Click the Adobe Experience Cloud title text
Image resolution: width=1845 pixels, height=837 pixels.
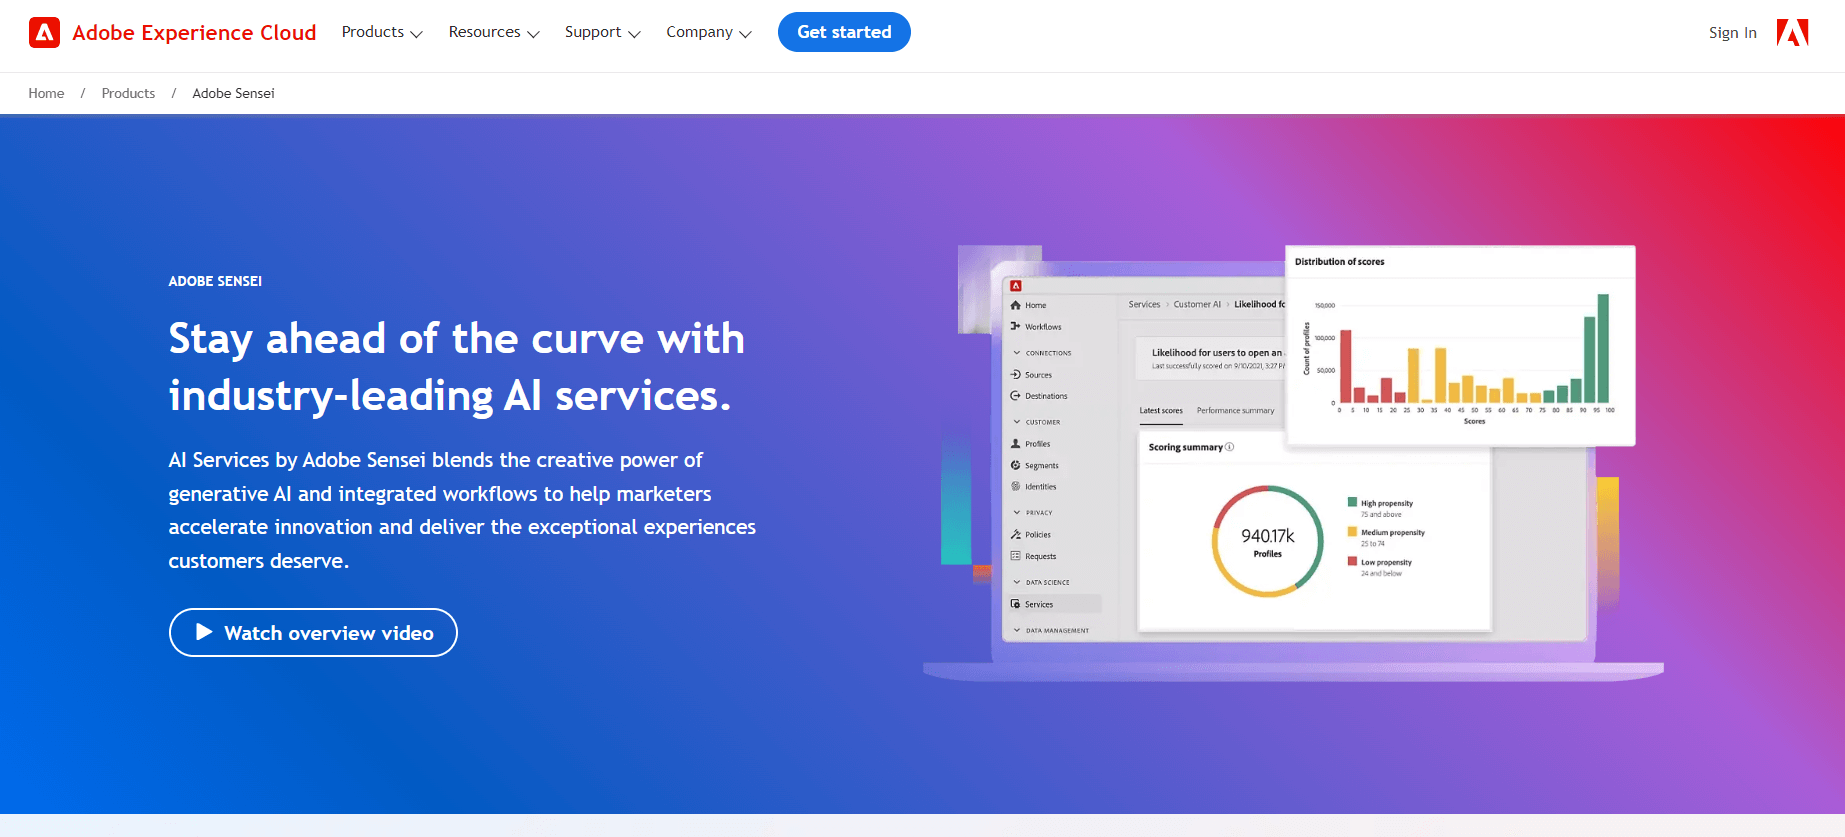click(194, 33)
